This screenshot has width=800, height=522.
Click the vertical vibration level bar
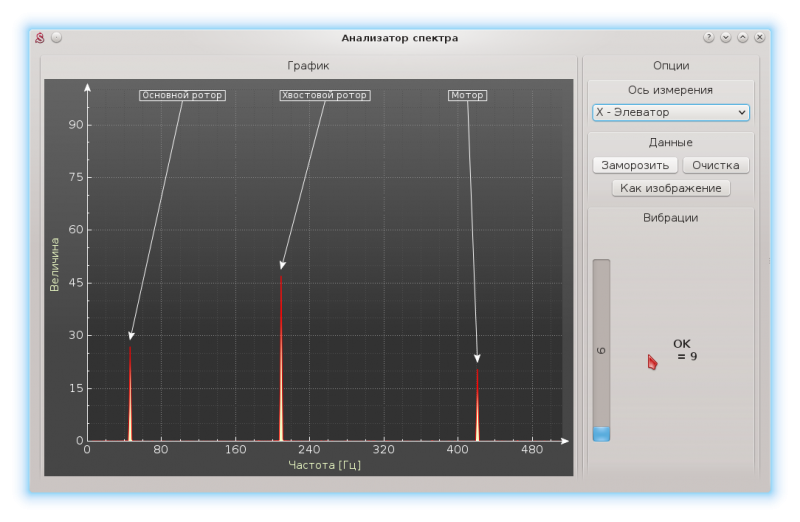601,350
